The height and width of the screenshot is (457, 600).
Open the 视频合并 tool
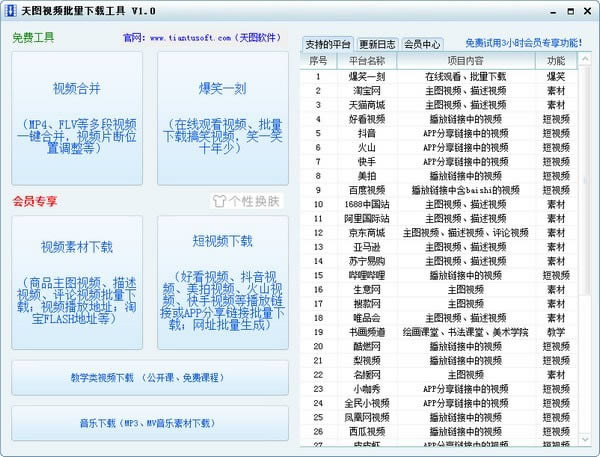77,118
